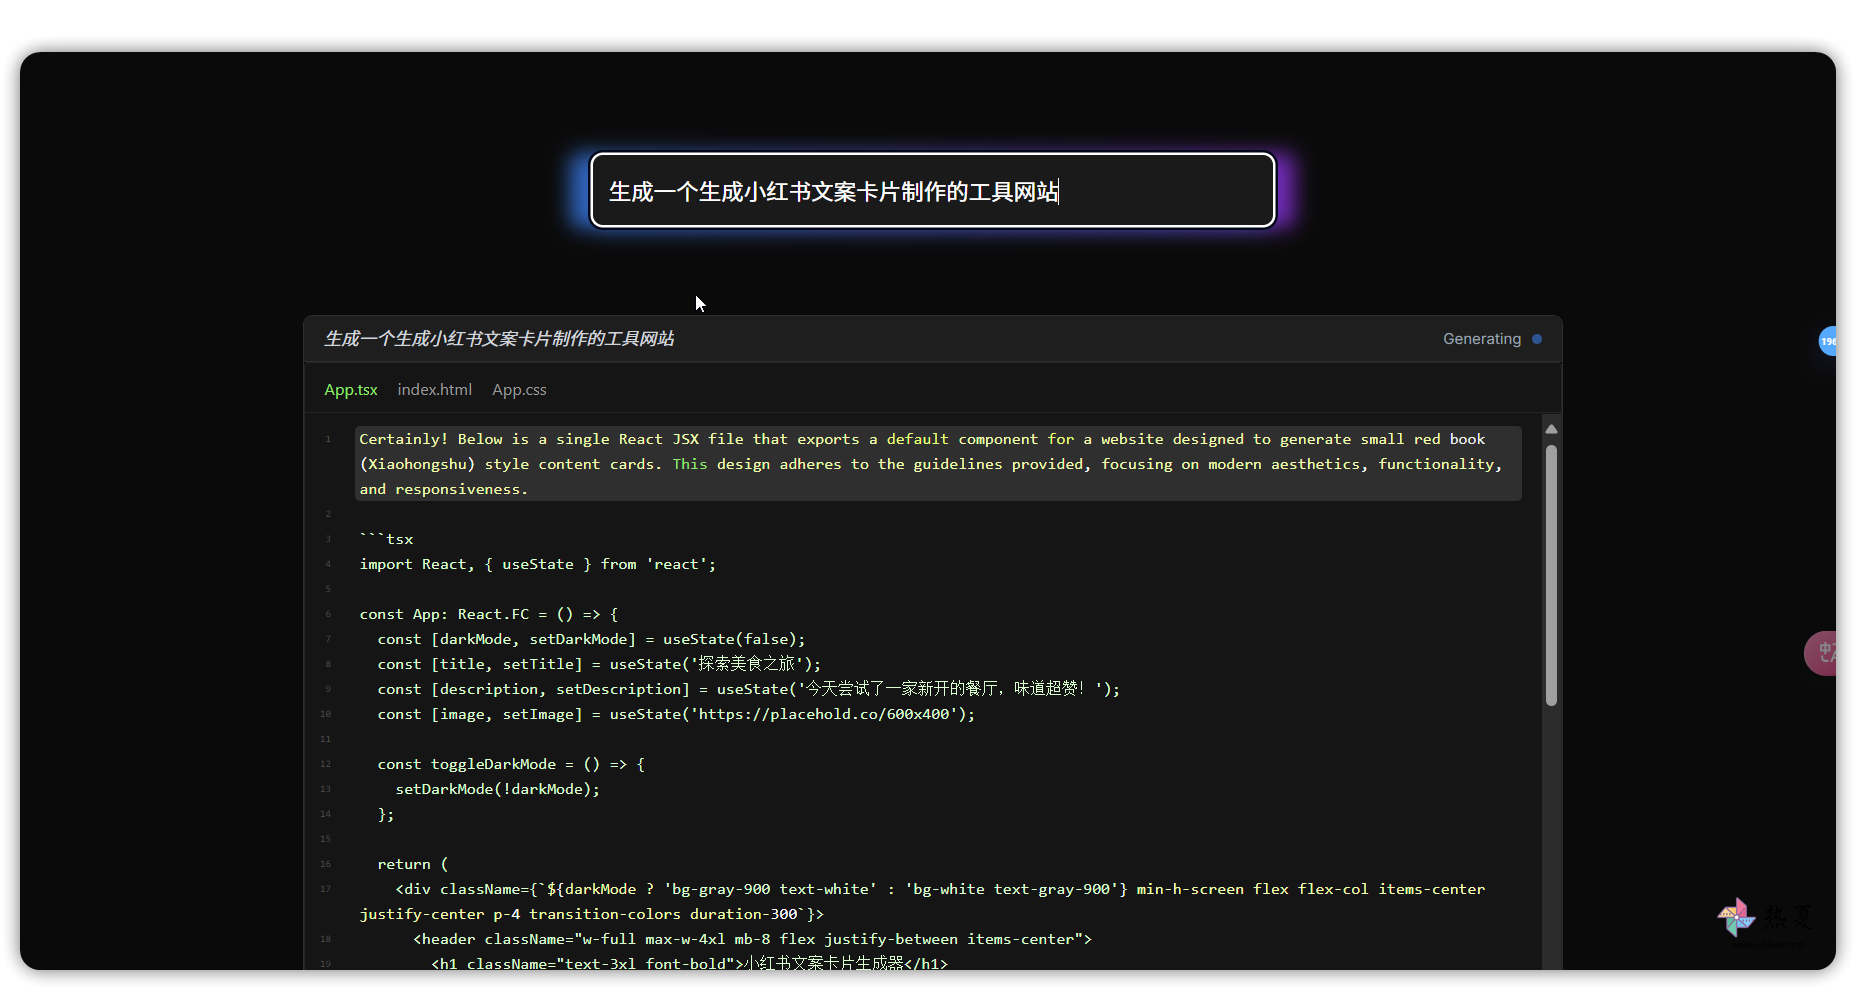
Task: Select the highlighted 'Certainly!' description block
Action: pyautogui.click(x=938, y=464)
